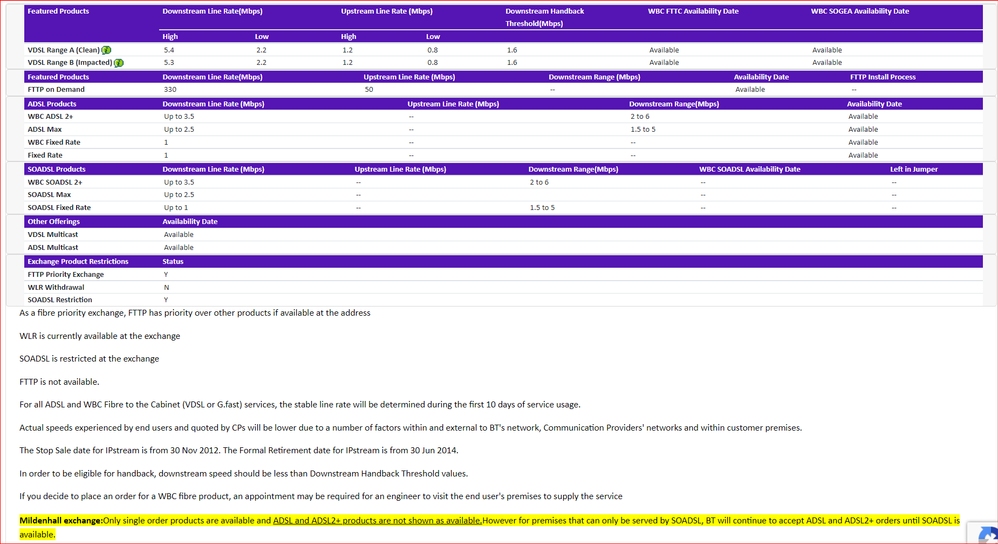This screenshot has width=998, height=544.
Task: Select the 'ADSL Products' section header
Action: click(52, 103)
